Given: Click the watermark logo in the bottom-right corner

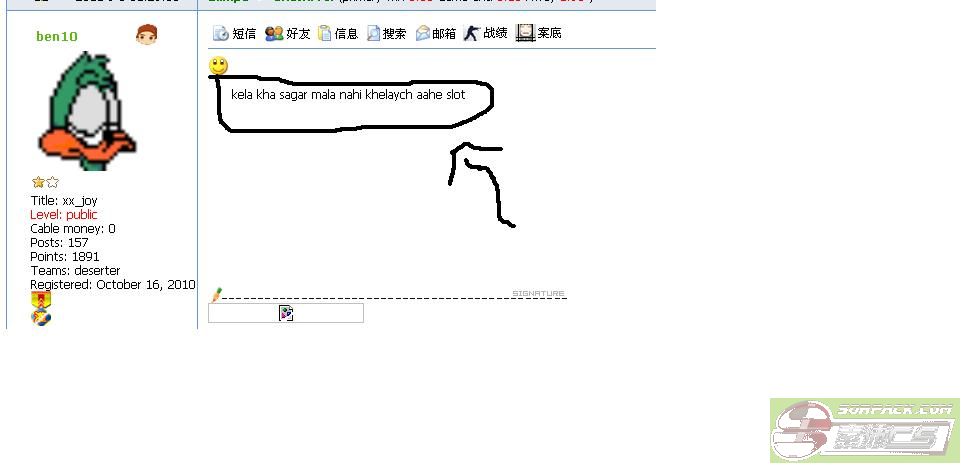Looking at the screenshot, I should pos(864,430).
